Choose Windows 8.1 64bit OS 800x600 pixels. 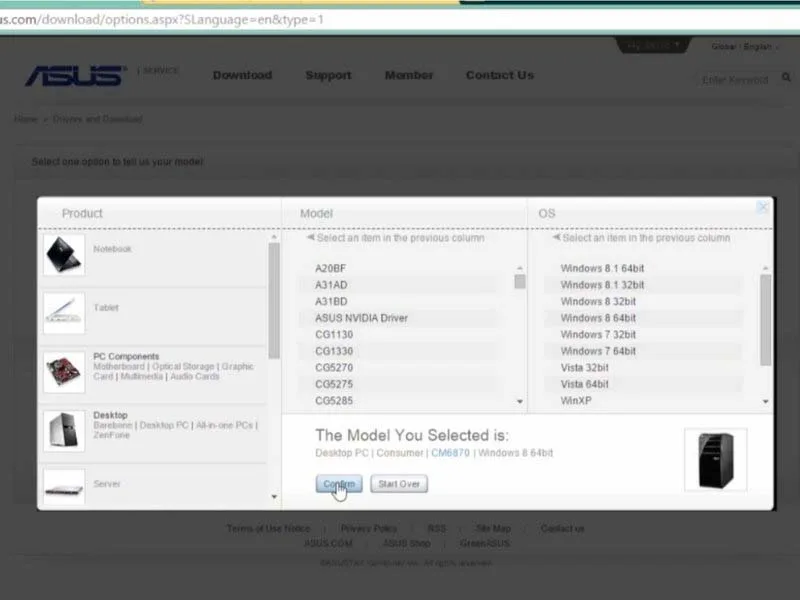(x=602, y=268)
